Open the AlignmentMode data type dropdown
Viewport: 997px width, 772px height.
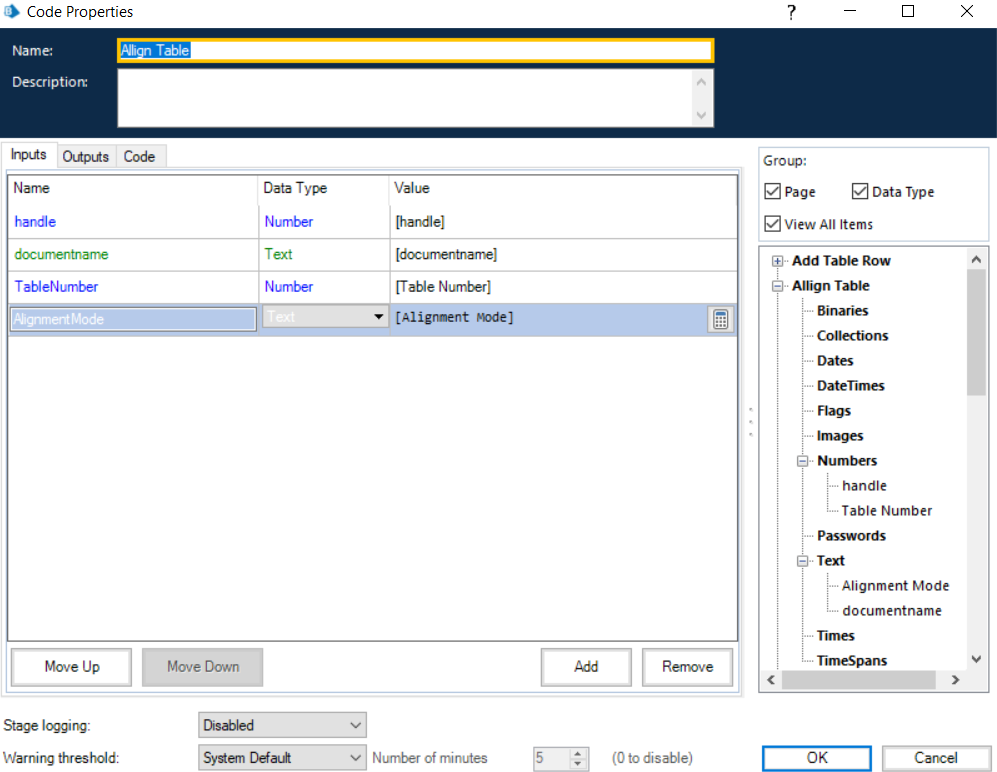click(x=378, y=318)
